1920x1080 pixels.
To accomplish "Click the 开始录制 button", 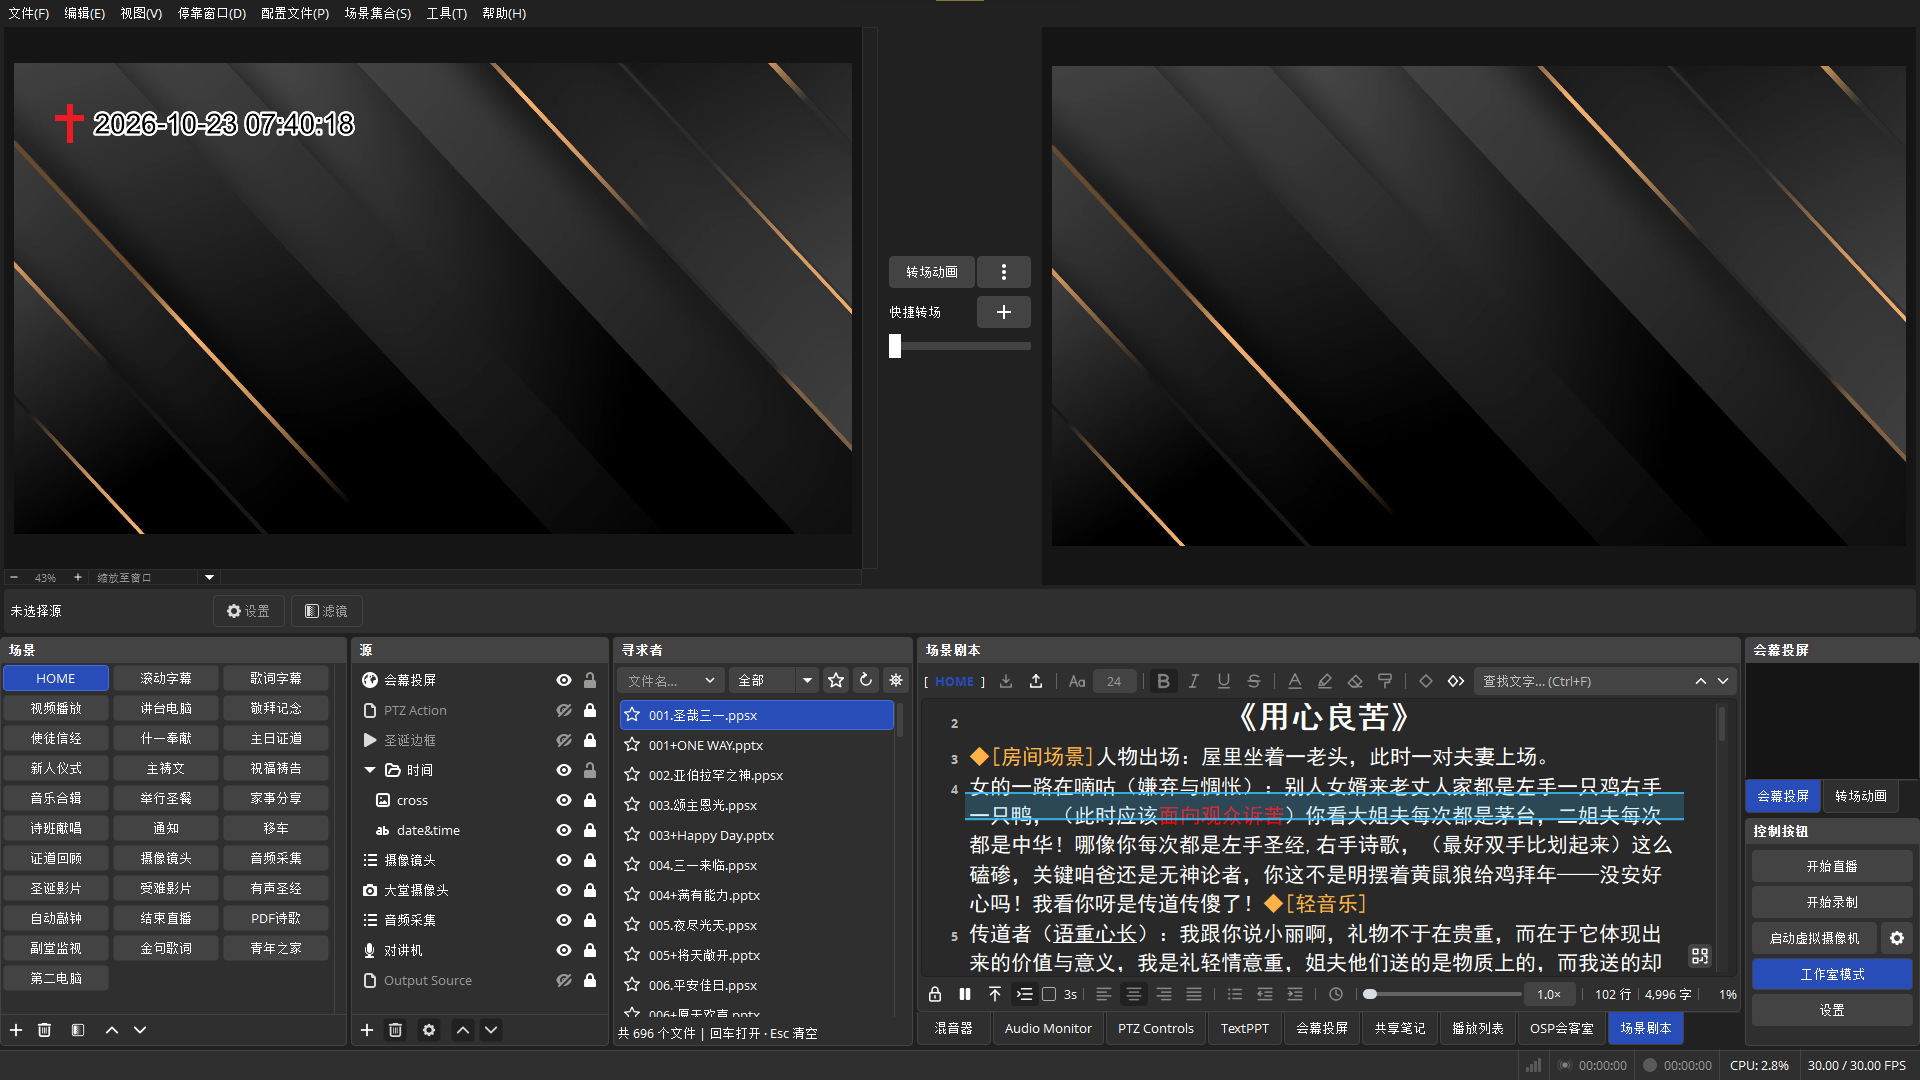I will [x=1832, y=902].
